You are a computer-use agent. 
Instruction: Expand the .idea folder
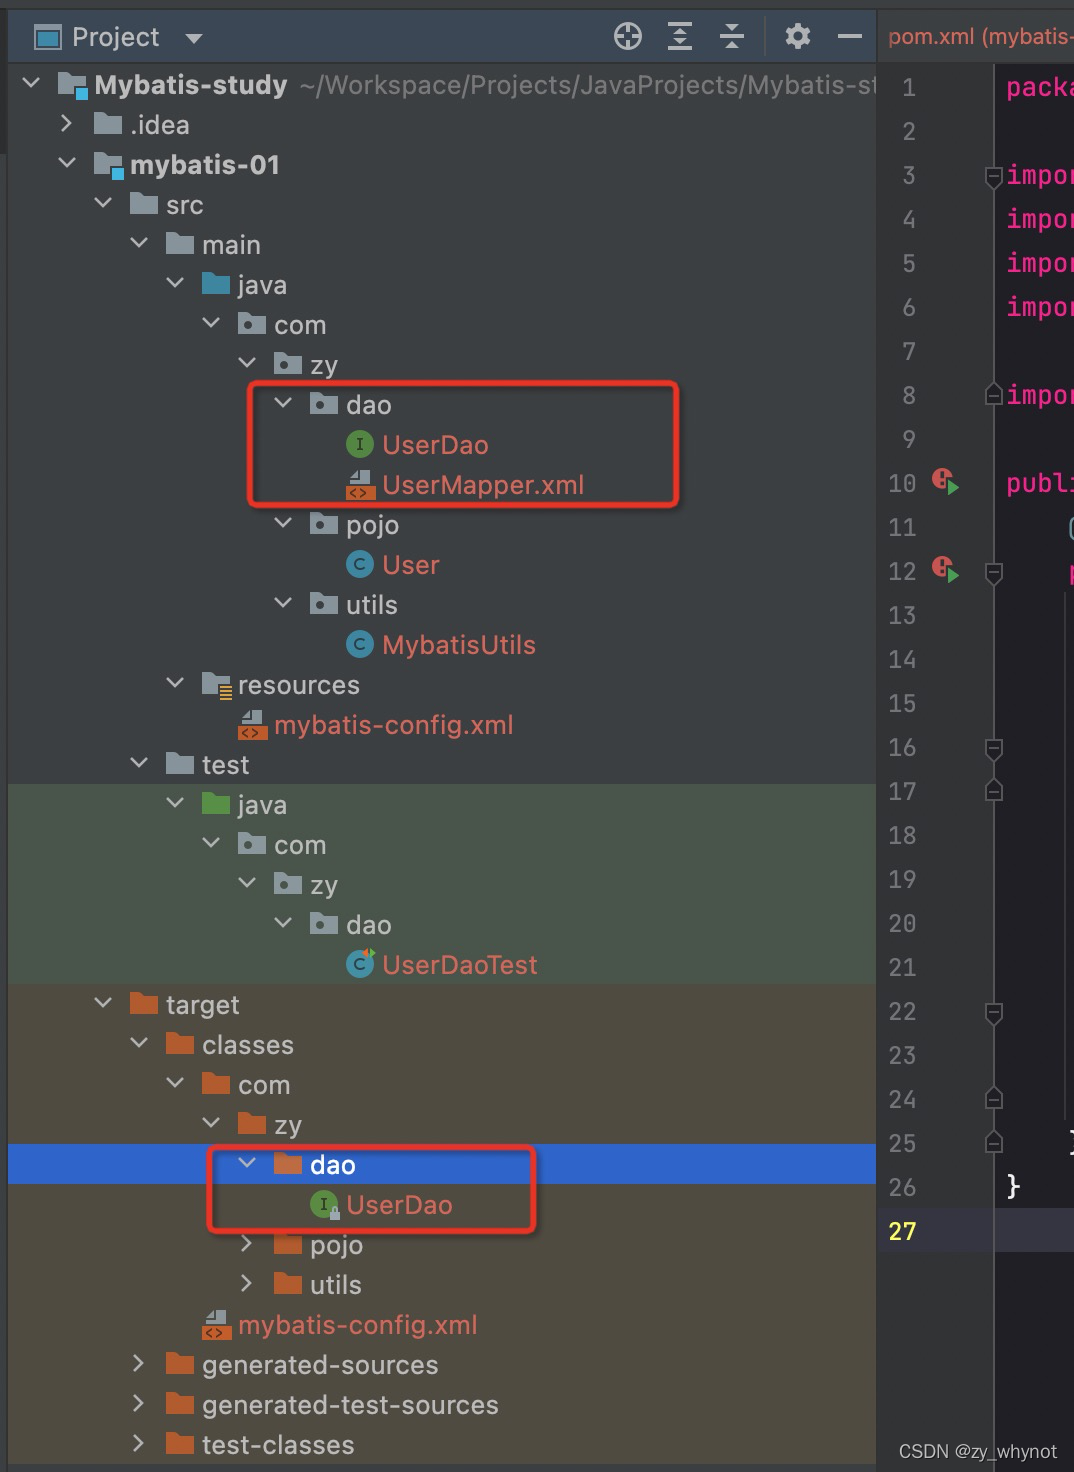click(x=67, y=123)
